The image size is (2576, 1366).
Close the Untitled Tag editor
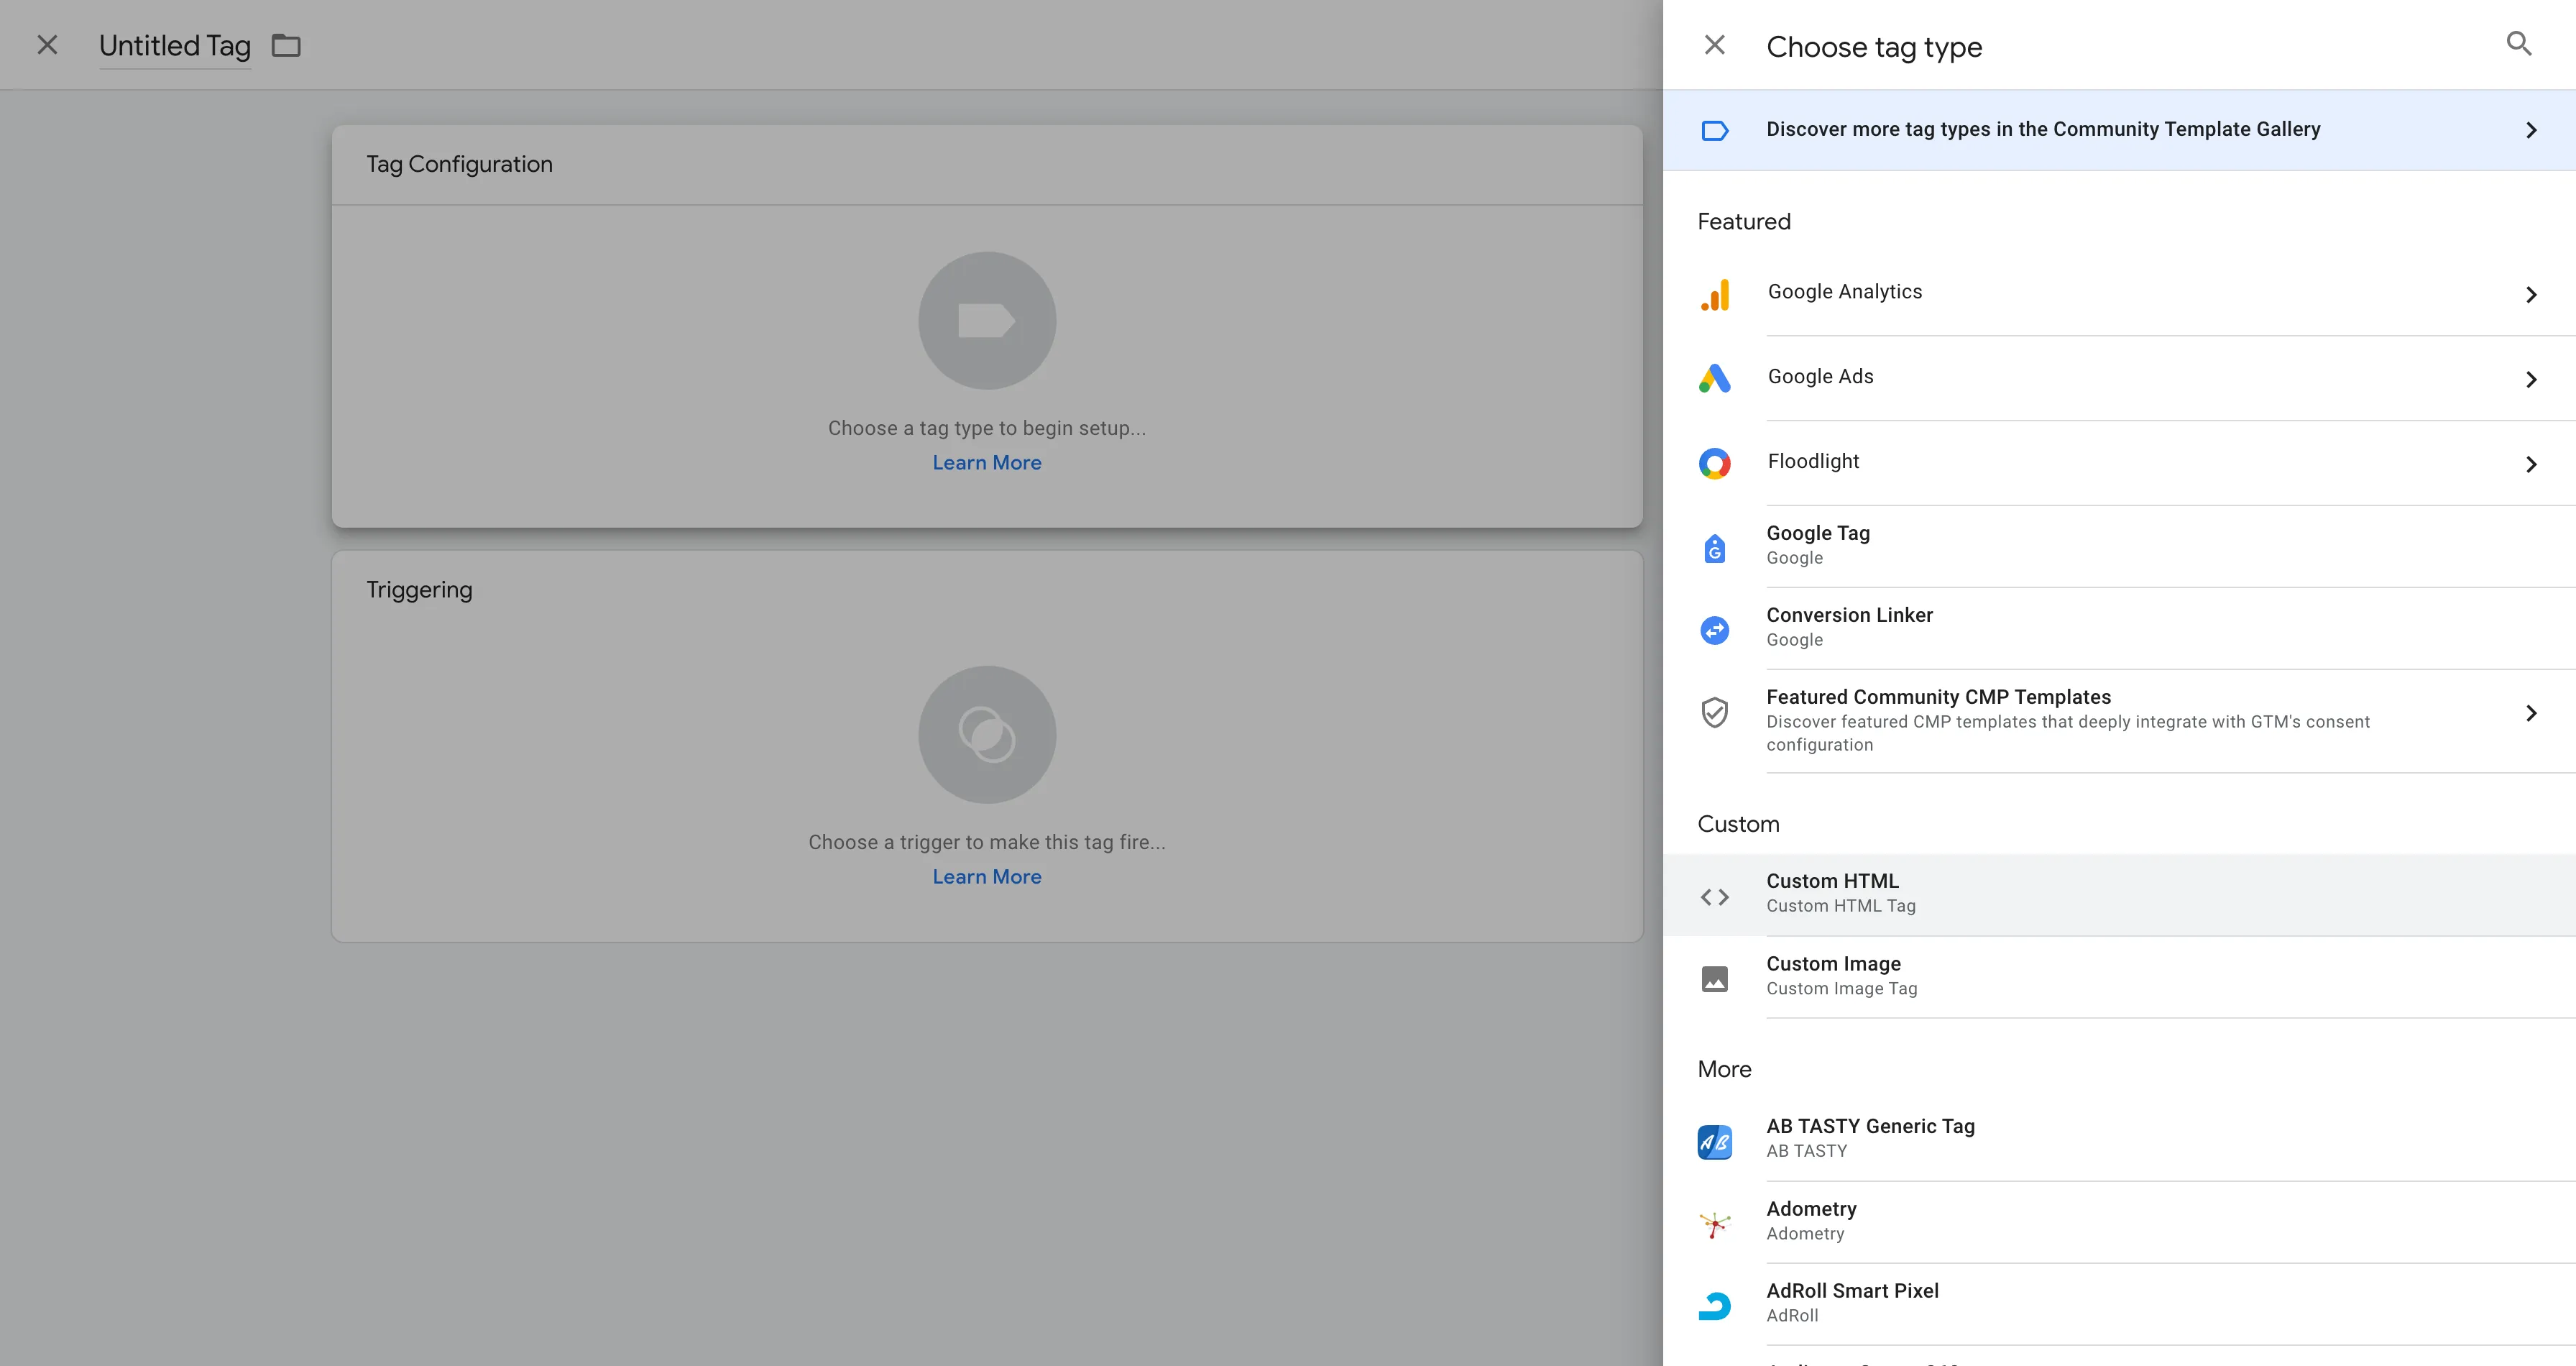[47, 45]
